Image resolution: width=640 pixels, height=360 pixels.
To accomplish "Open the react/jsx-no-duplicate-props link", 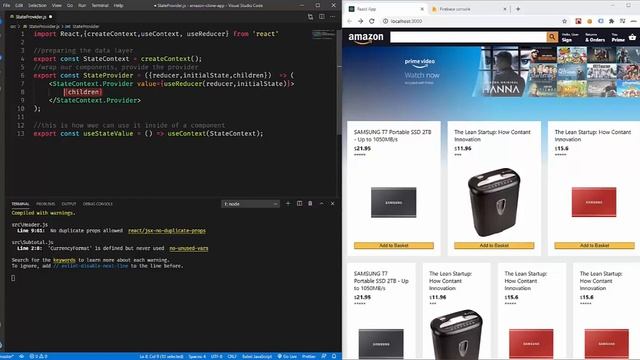I will pos(167,231).
